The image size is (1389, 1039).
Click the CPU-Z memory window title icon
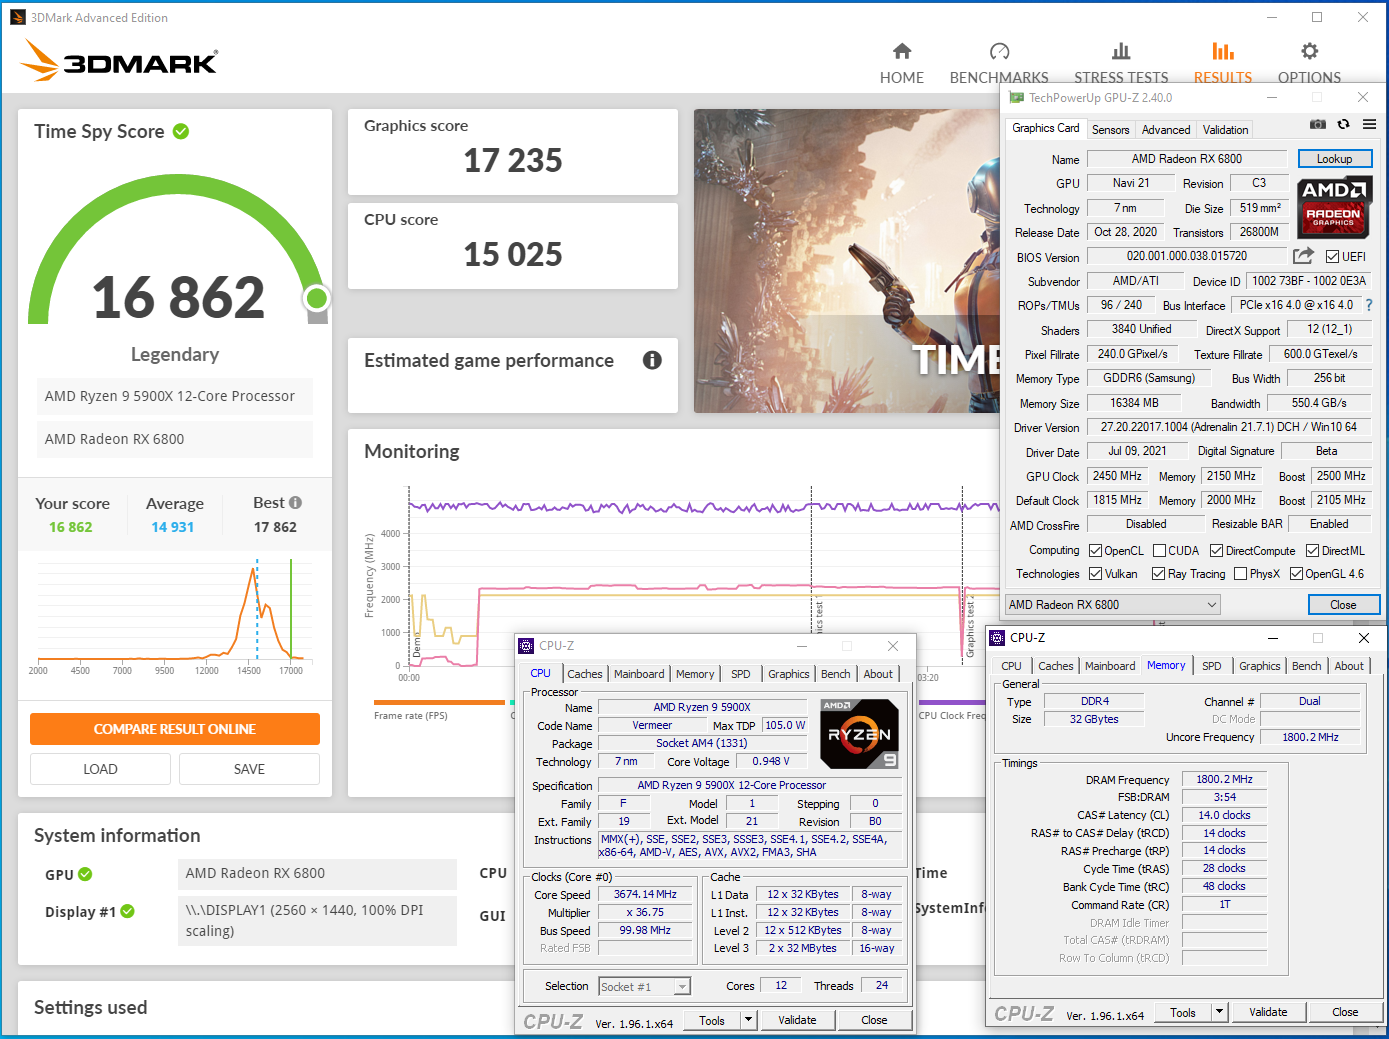click(x=997, y=637)
